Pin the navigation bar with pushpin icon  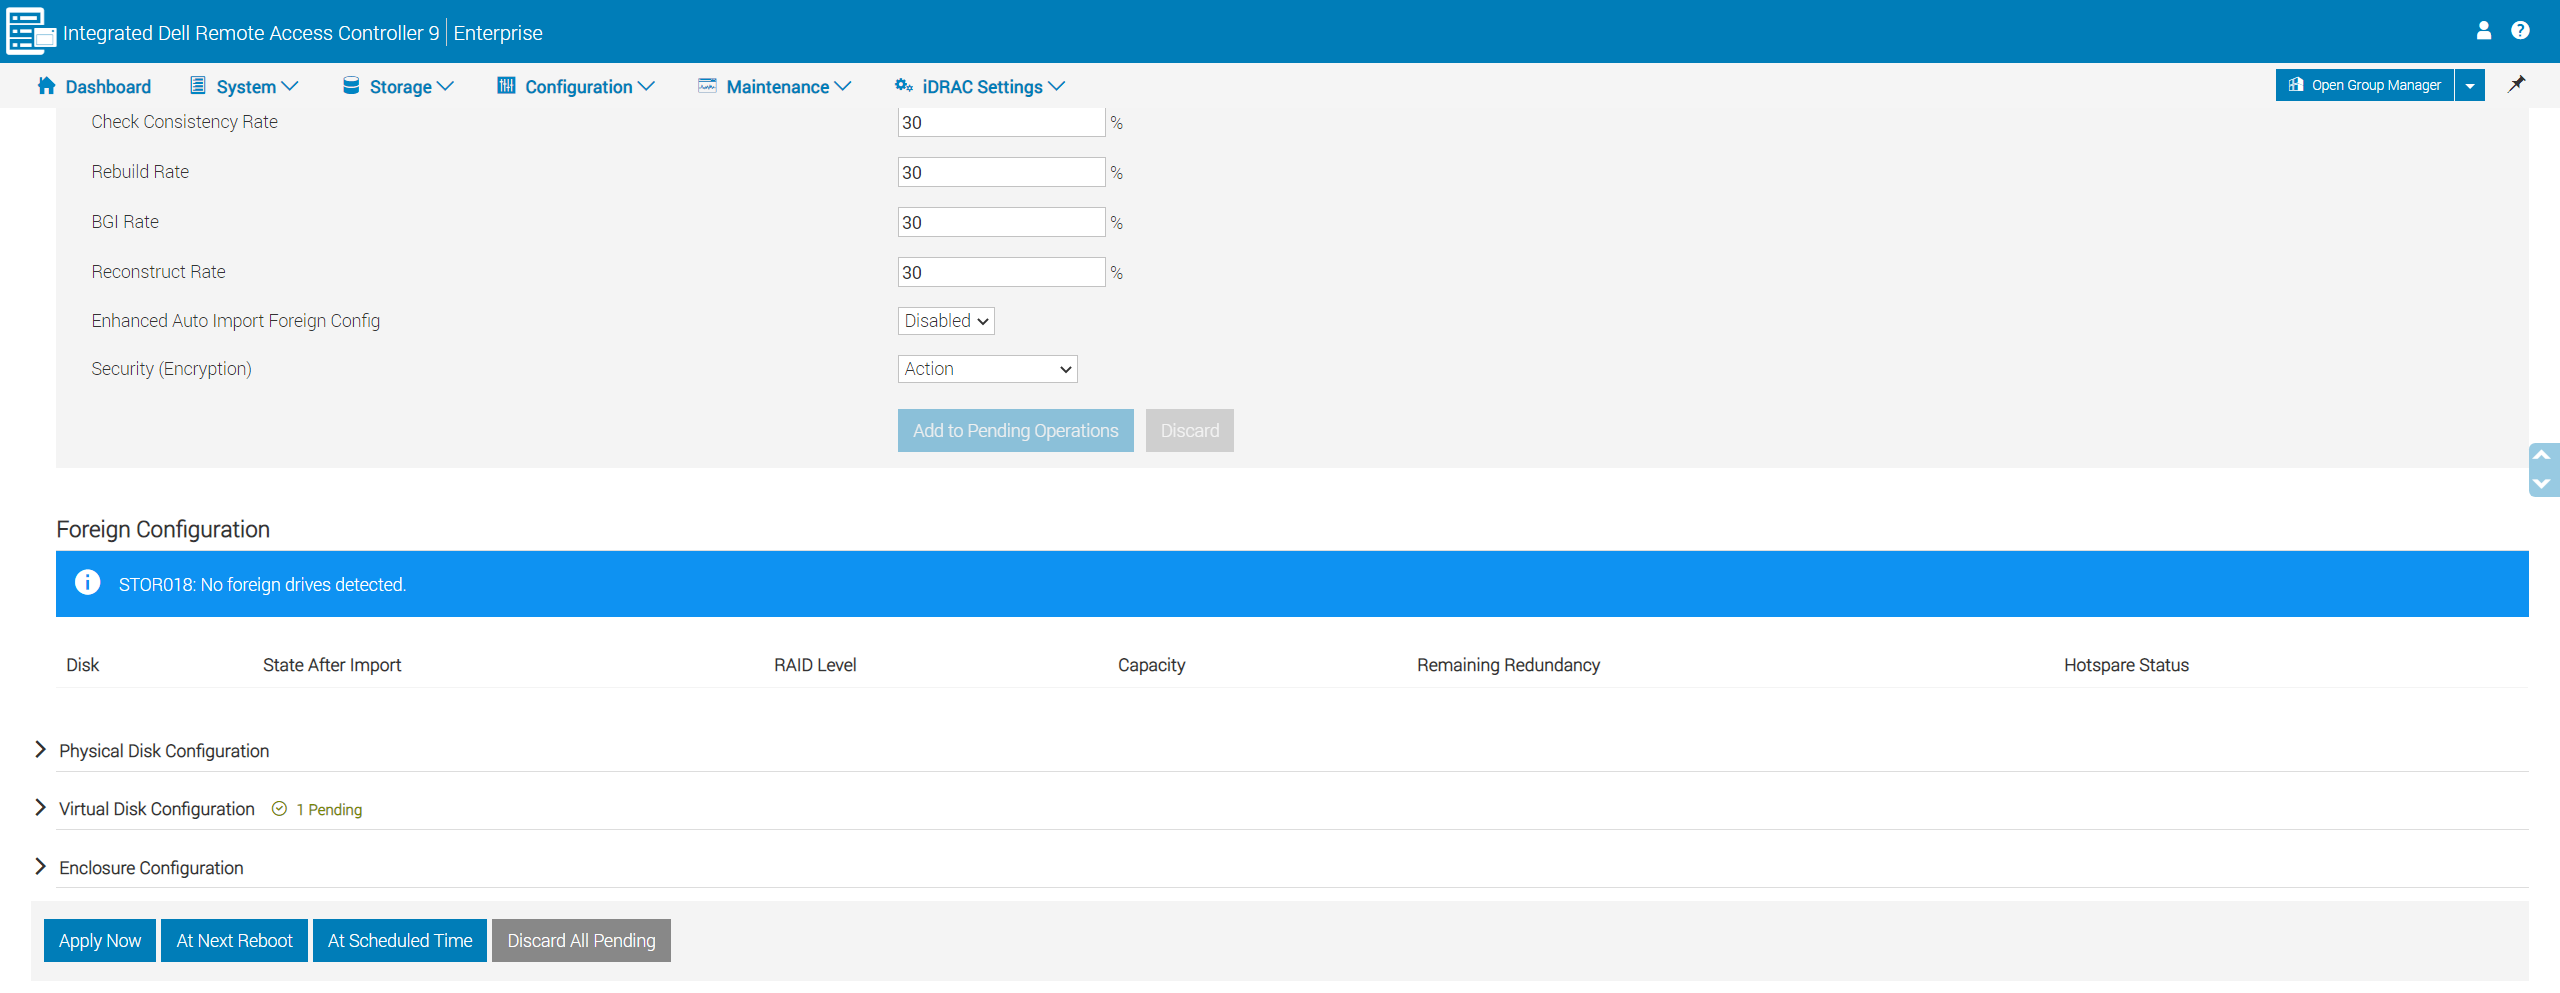click(x=2517, y=84)
